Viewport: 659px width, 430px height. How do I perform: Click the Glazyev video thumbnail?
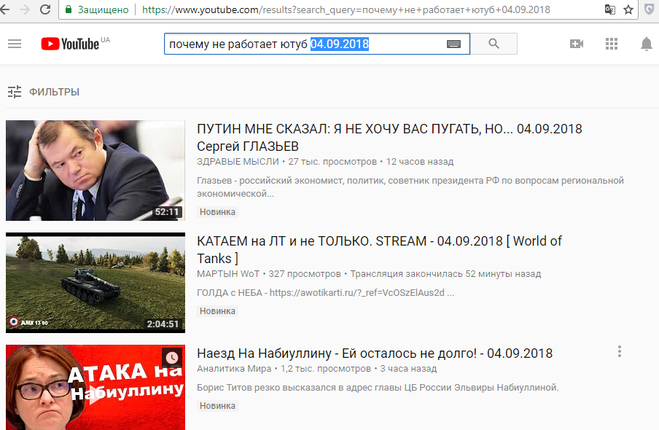click(x=95, y=170)
